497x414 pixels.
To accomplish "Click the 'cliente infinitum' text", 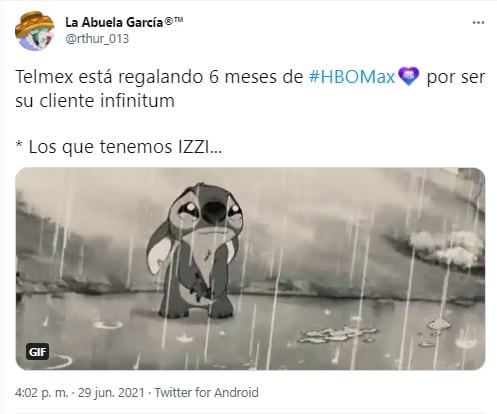I will click(107, 101).
